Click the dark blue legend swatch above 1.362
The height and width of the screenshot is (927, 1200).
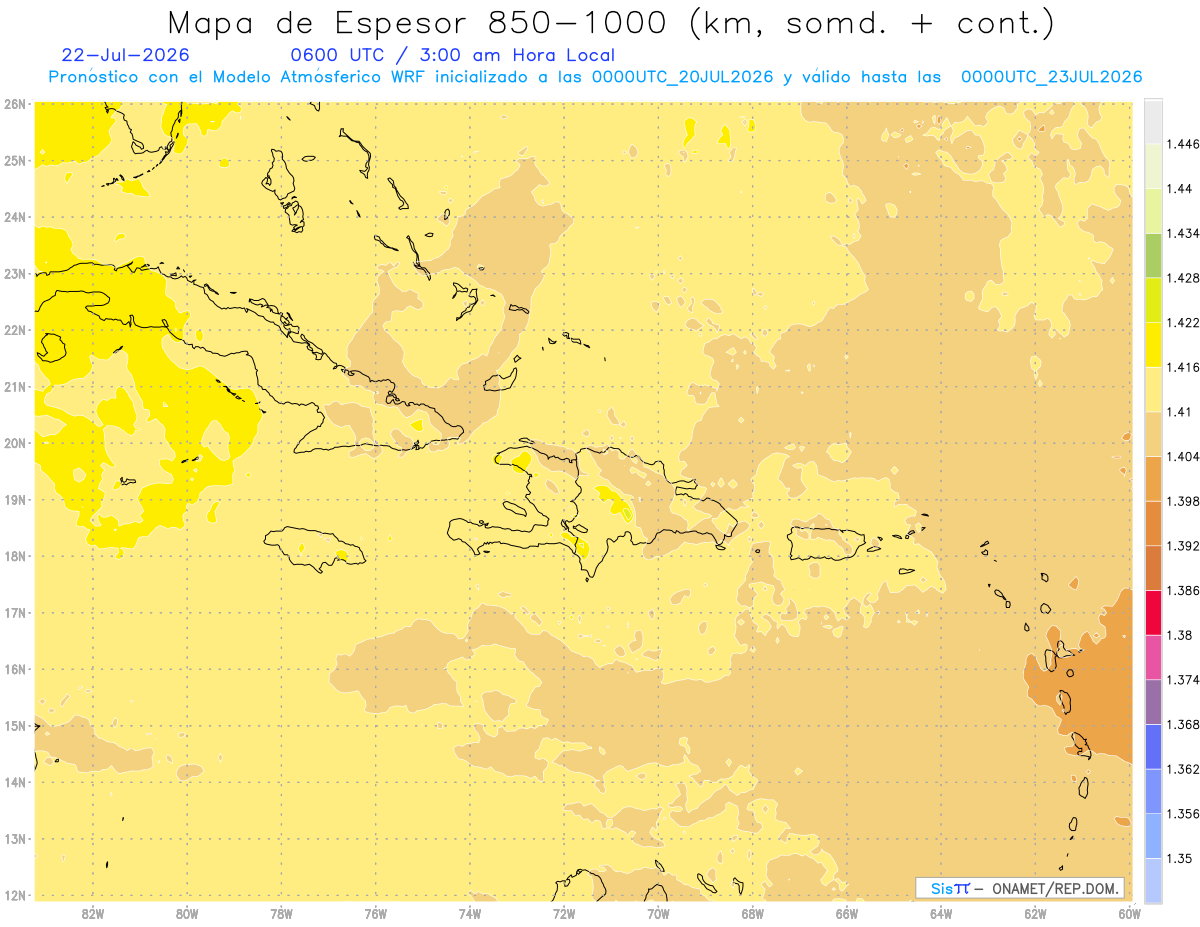1153,746
